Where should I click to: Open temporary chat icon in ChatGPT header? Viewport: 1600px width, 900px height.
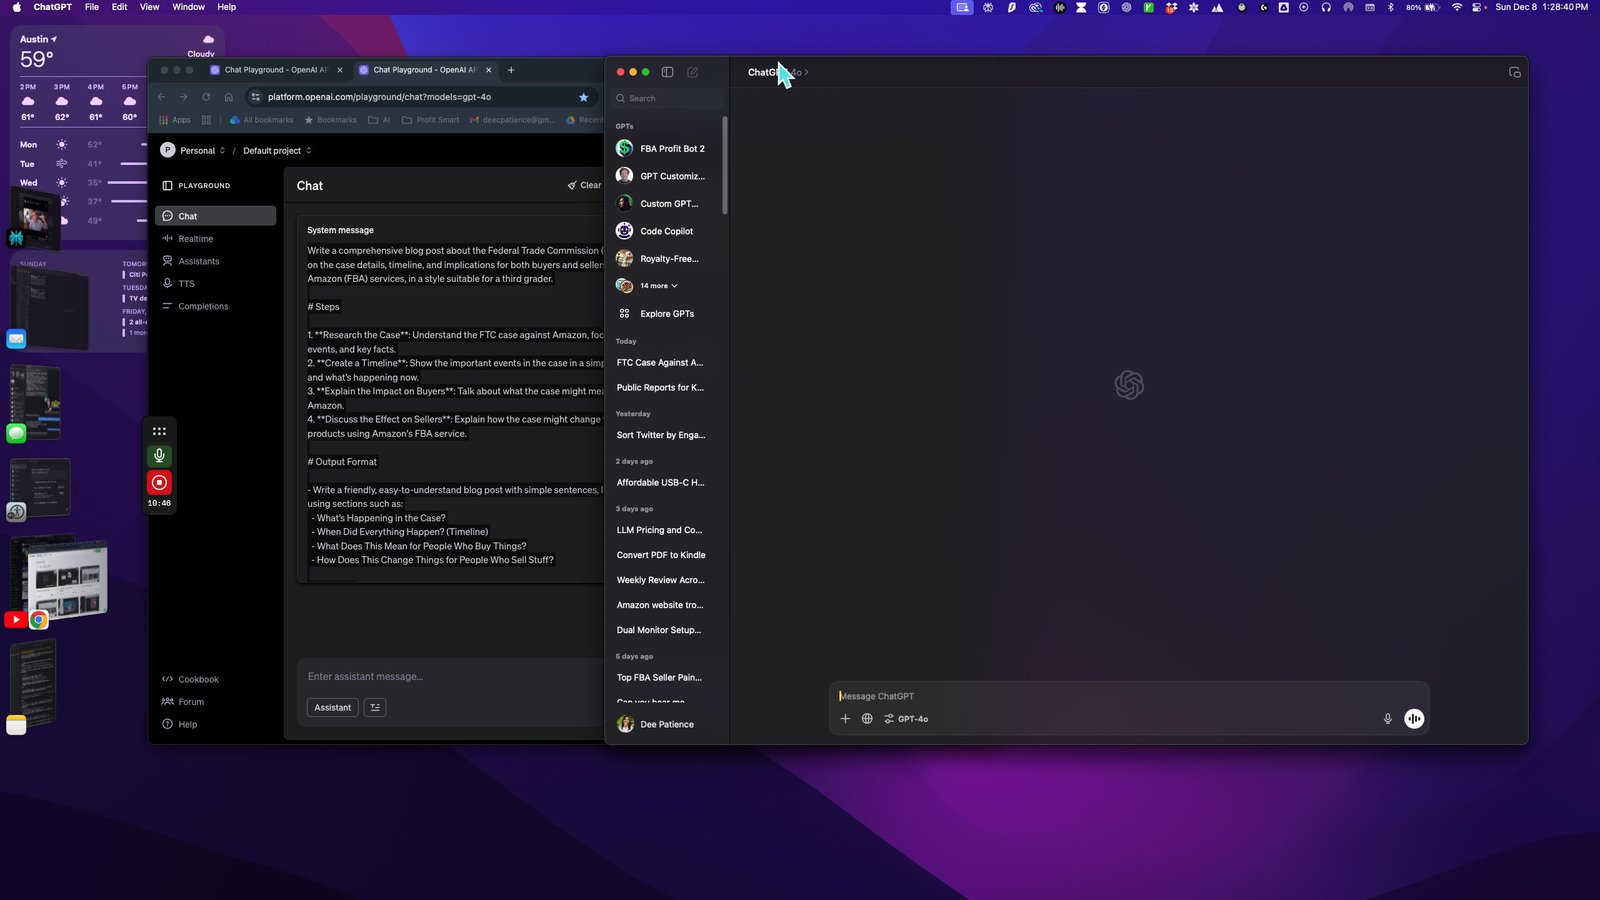(x=1514, y=72)
